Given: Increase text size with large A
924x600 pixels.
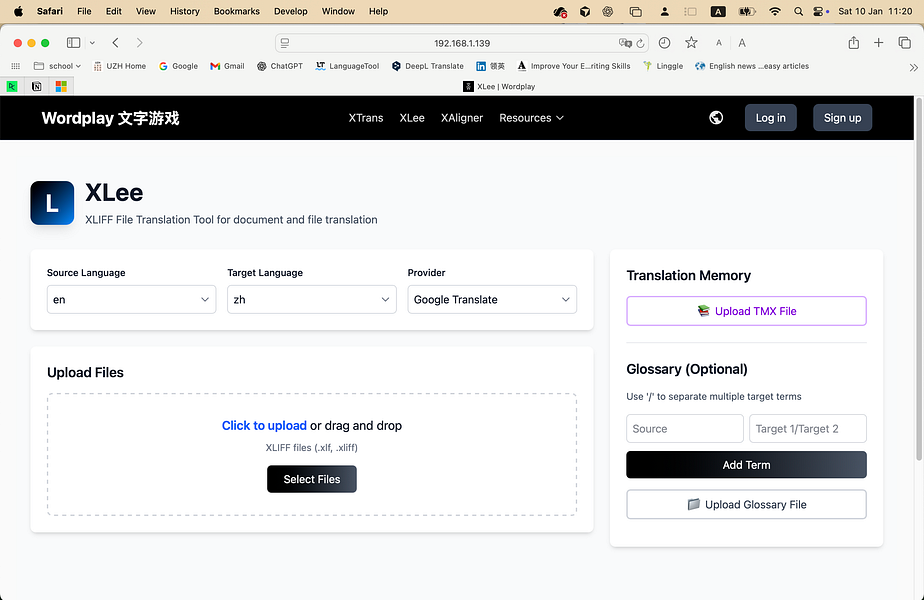Looking at the screenshot, I should point(742,42).
